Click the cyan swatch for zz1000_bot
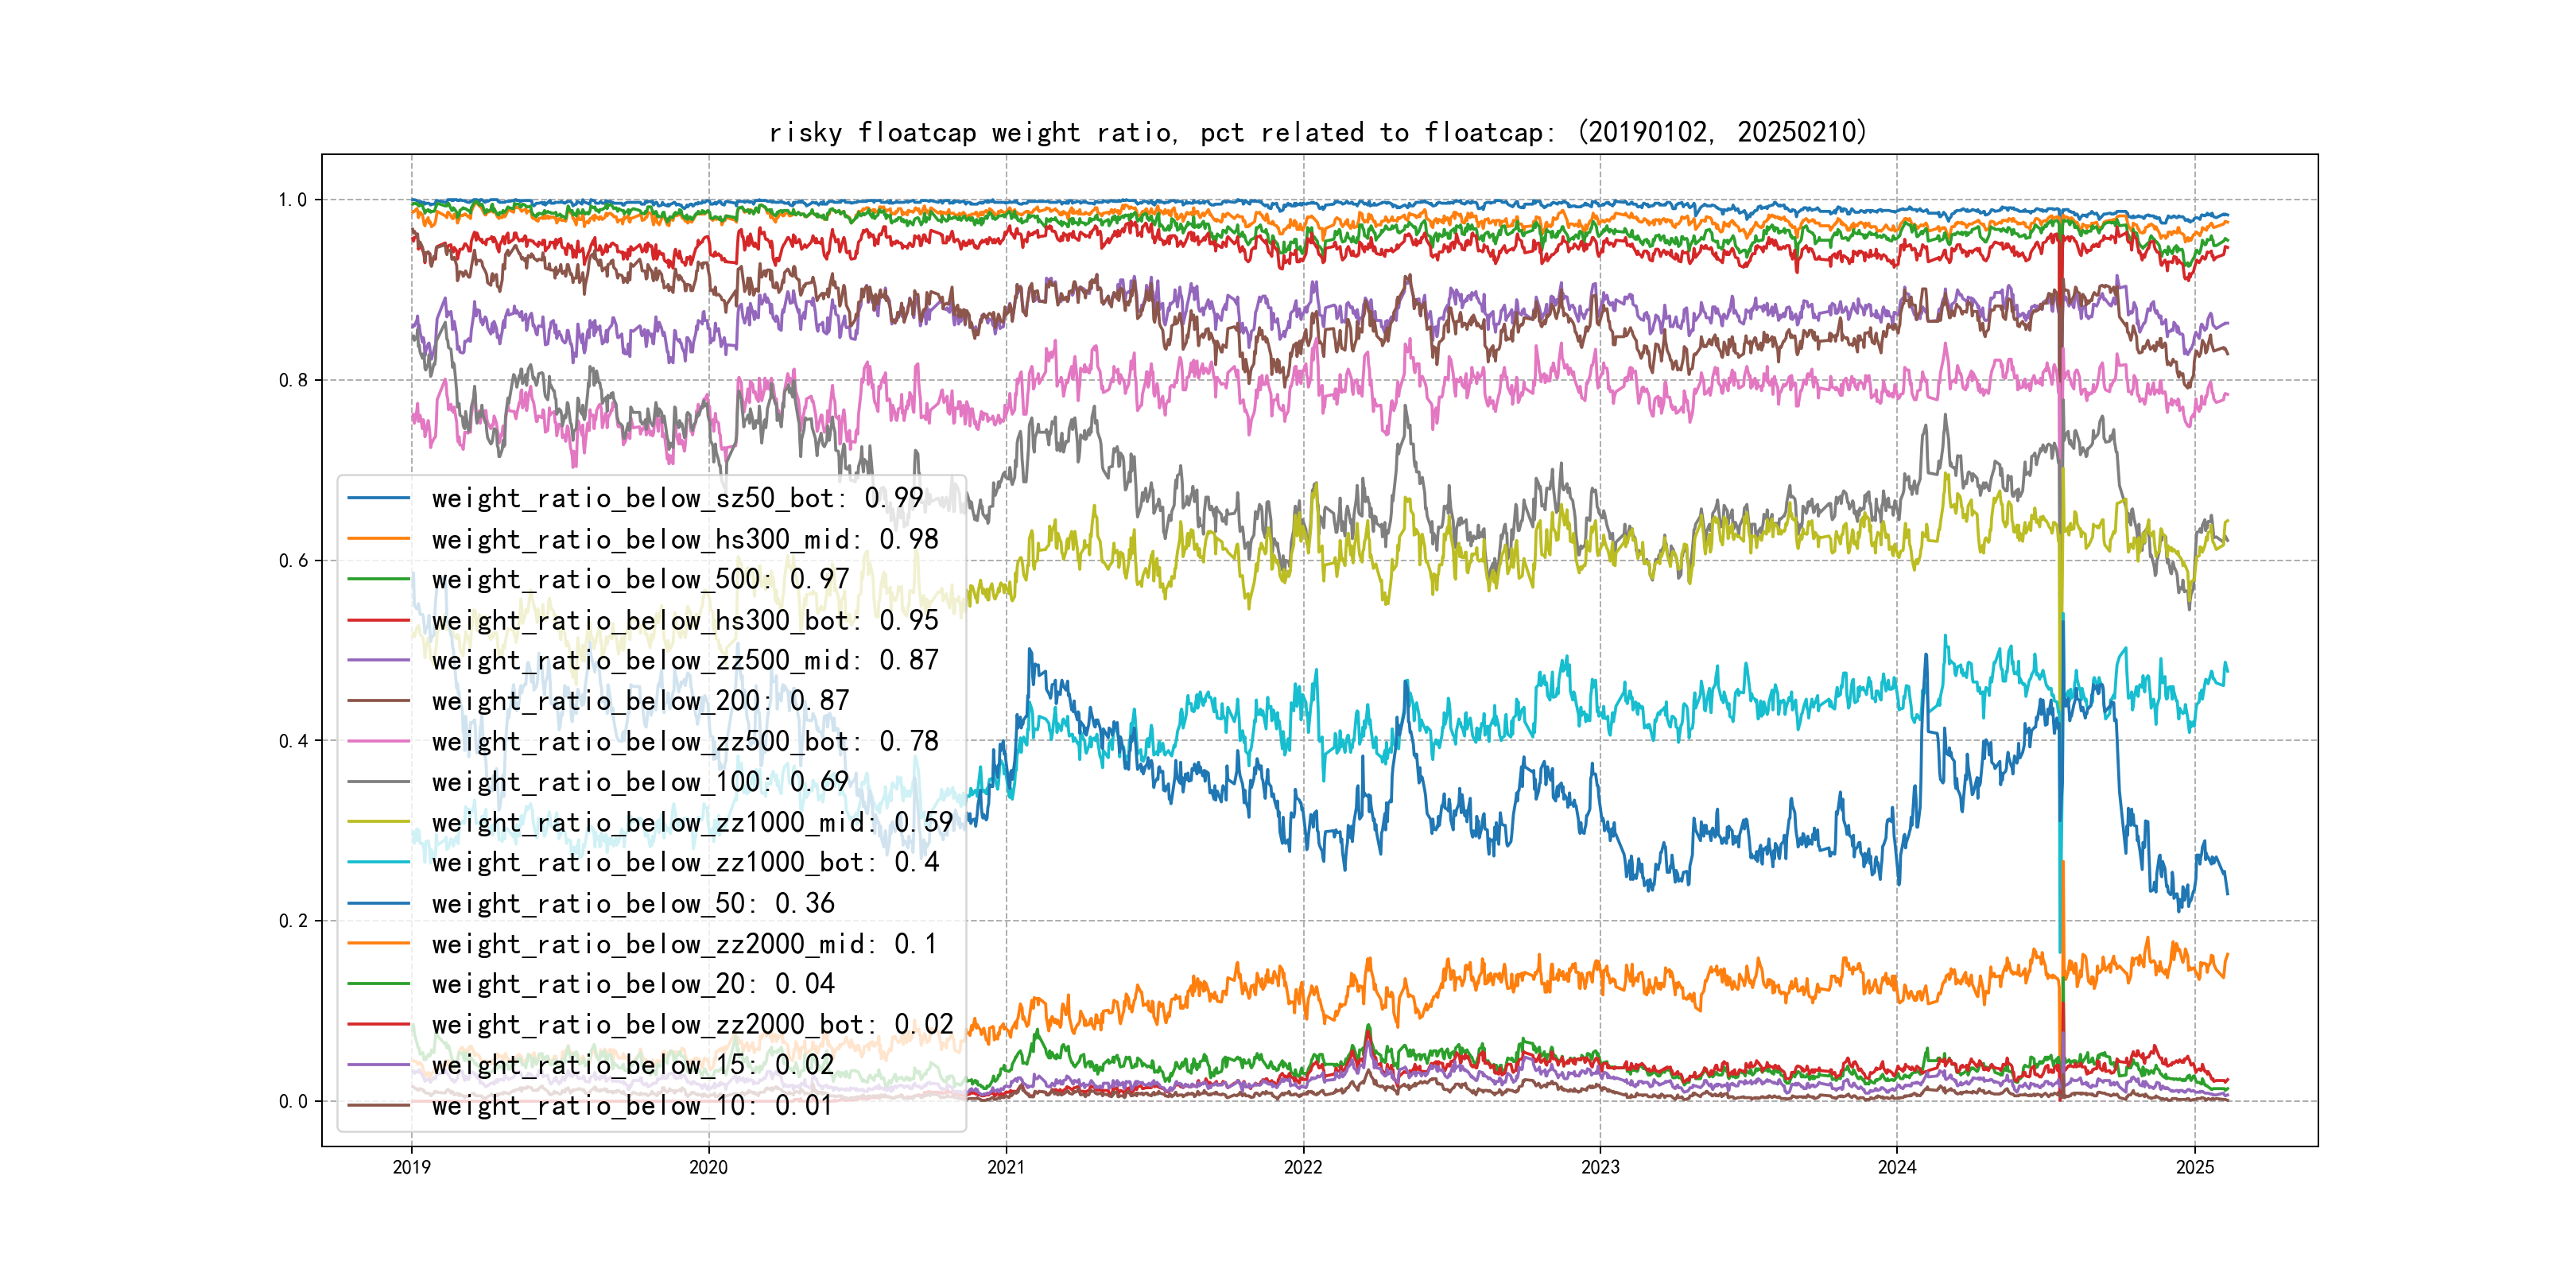 [378, 862]
